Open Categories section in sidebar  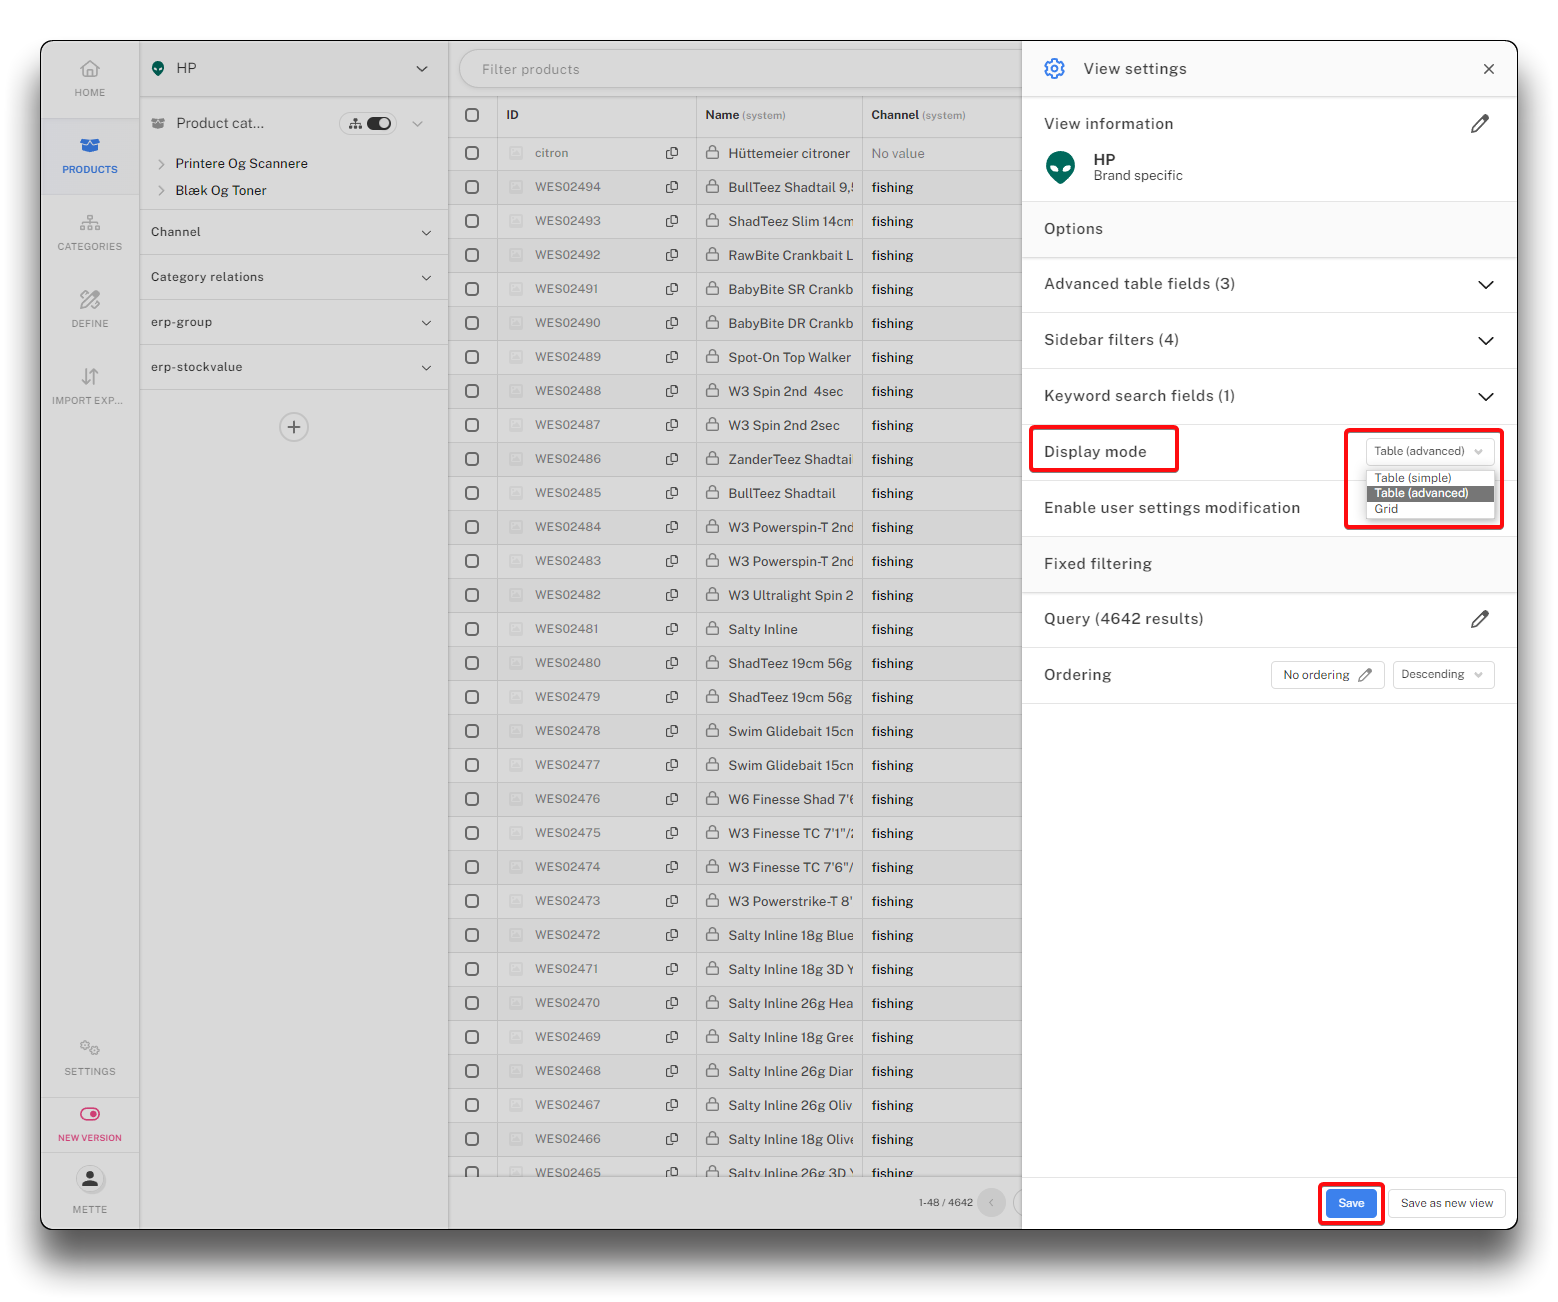90,232
